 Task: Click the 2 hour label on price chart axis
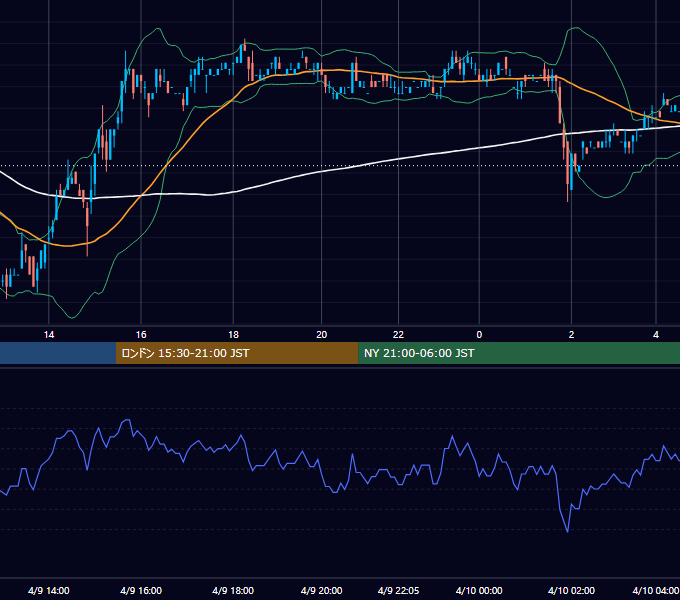[x=571, y=335]
